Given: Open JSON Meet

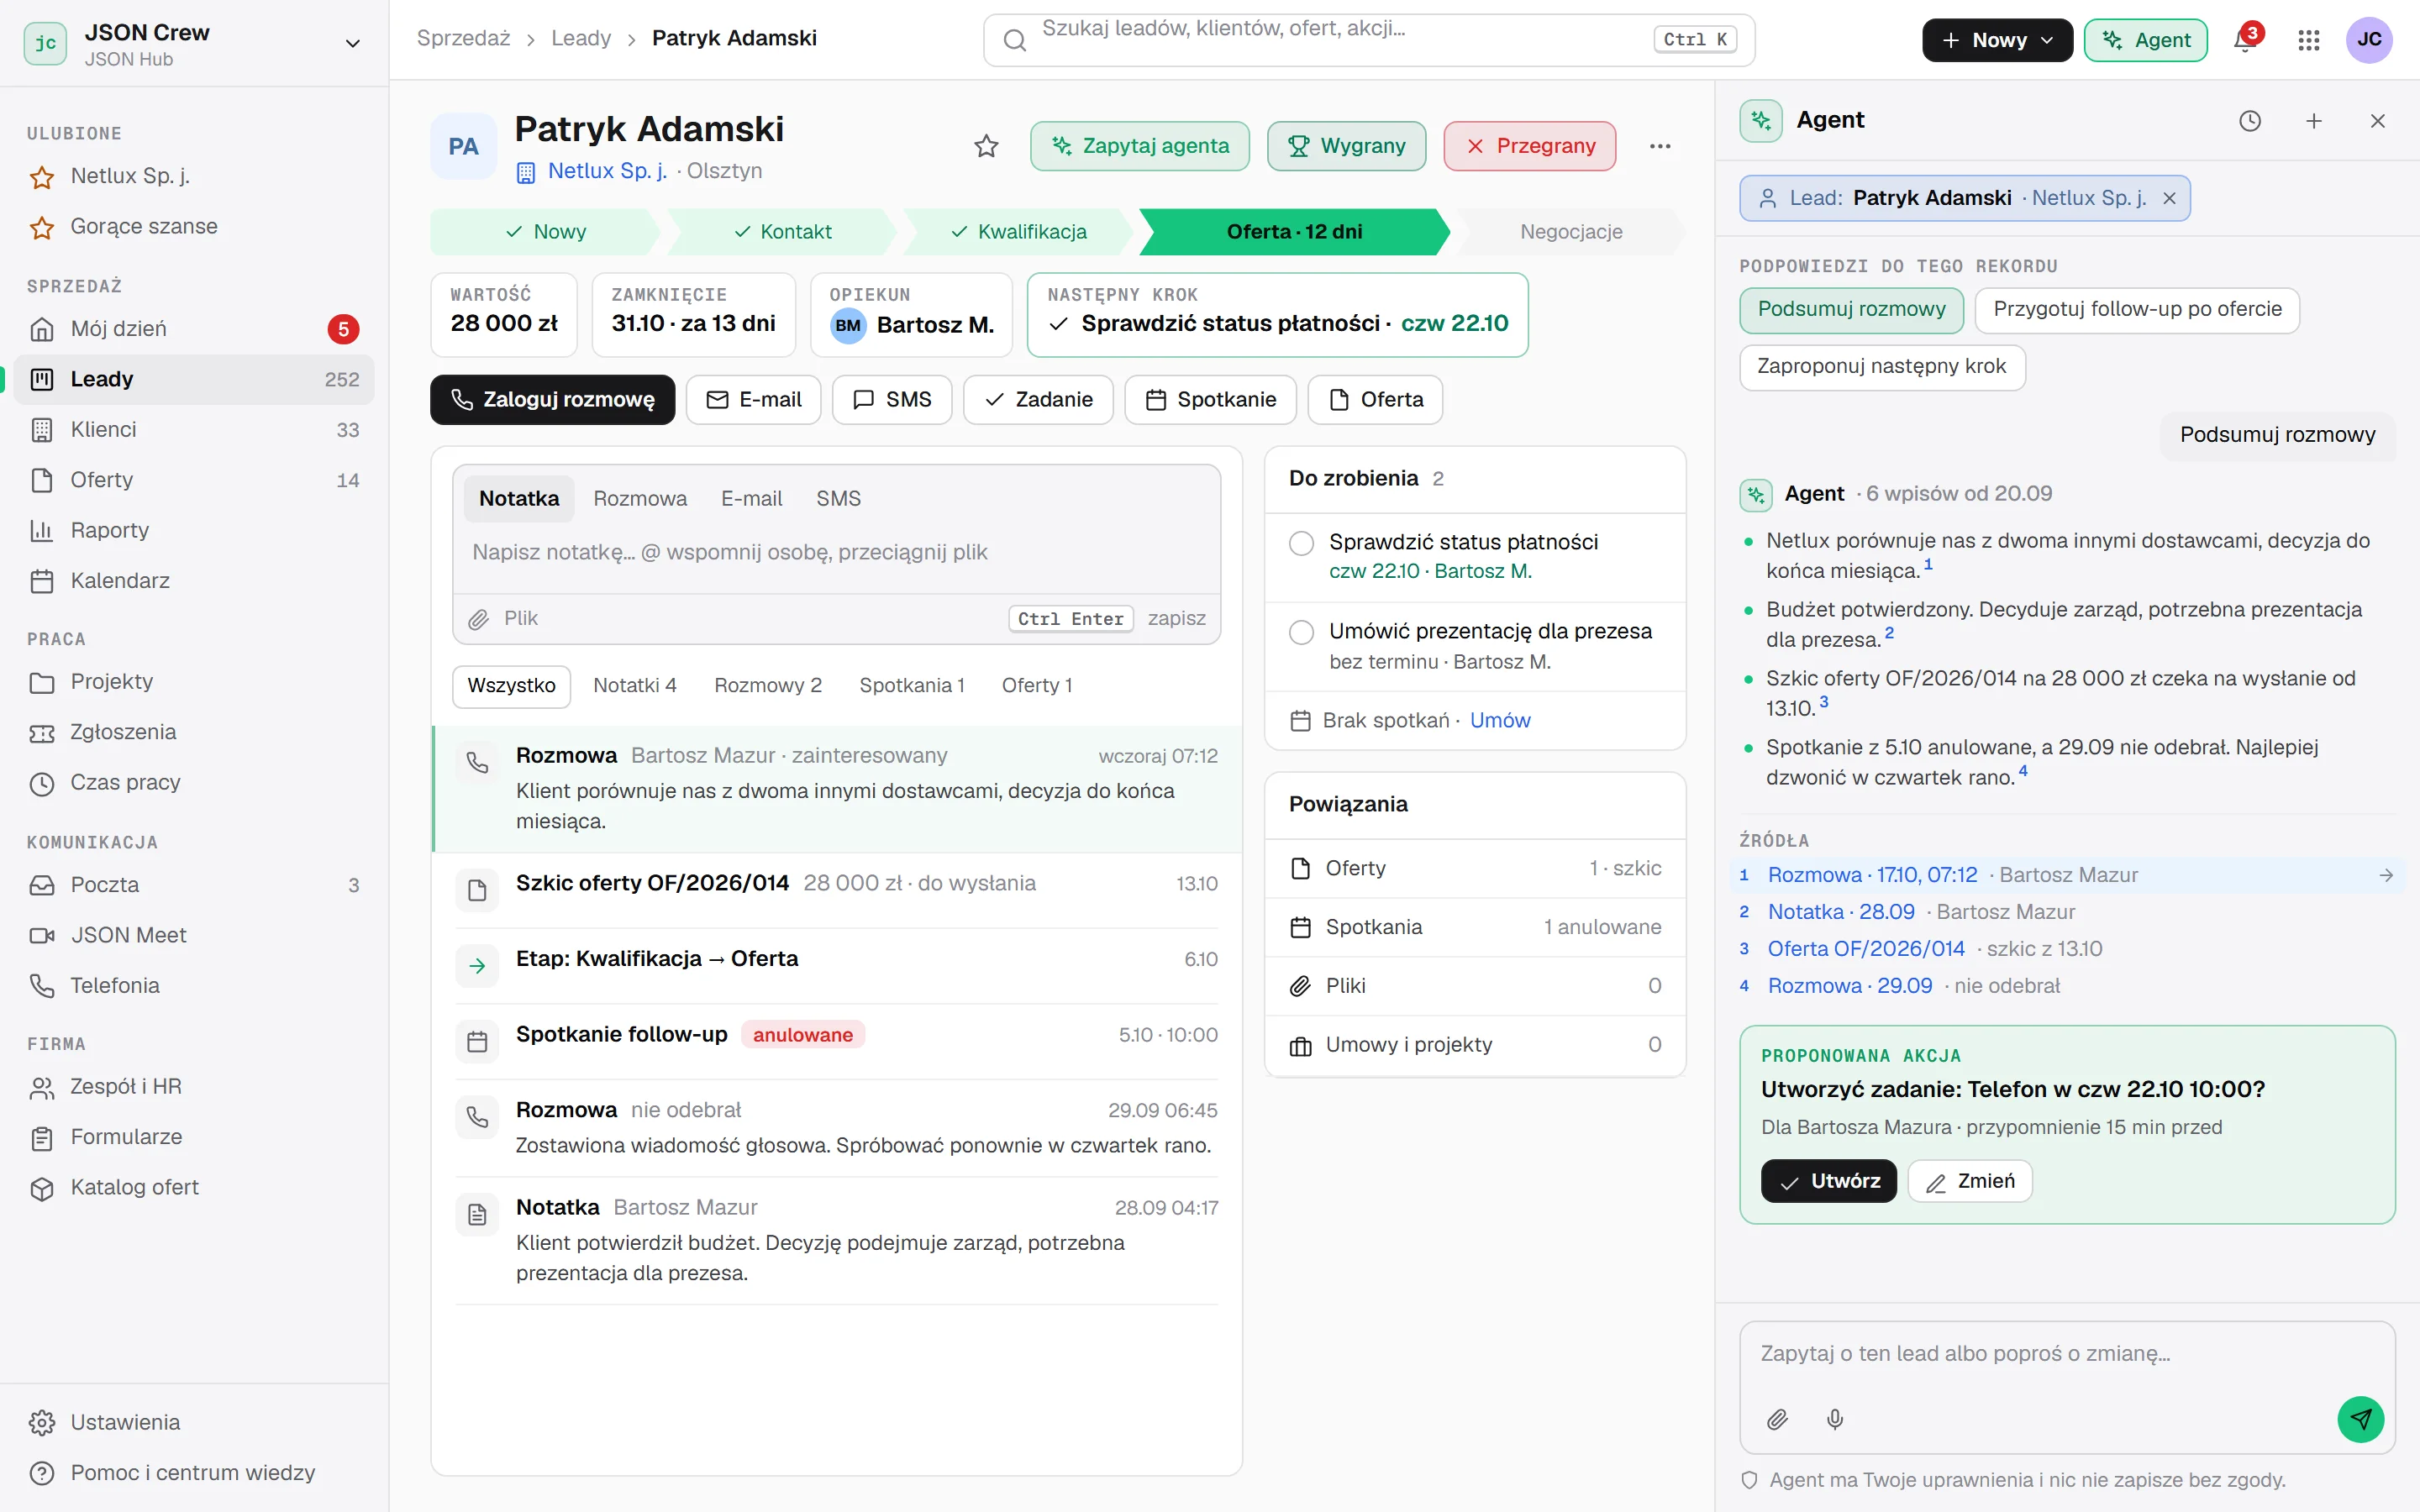Looking at the screenshot, I should tap(194, 935).
